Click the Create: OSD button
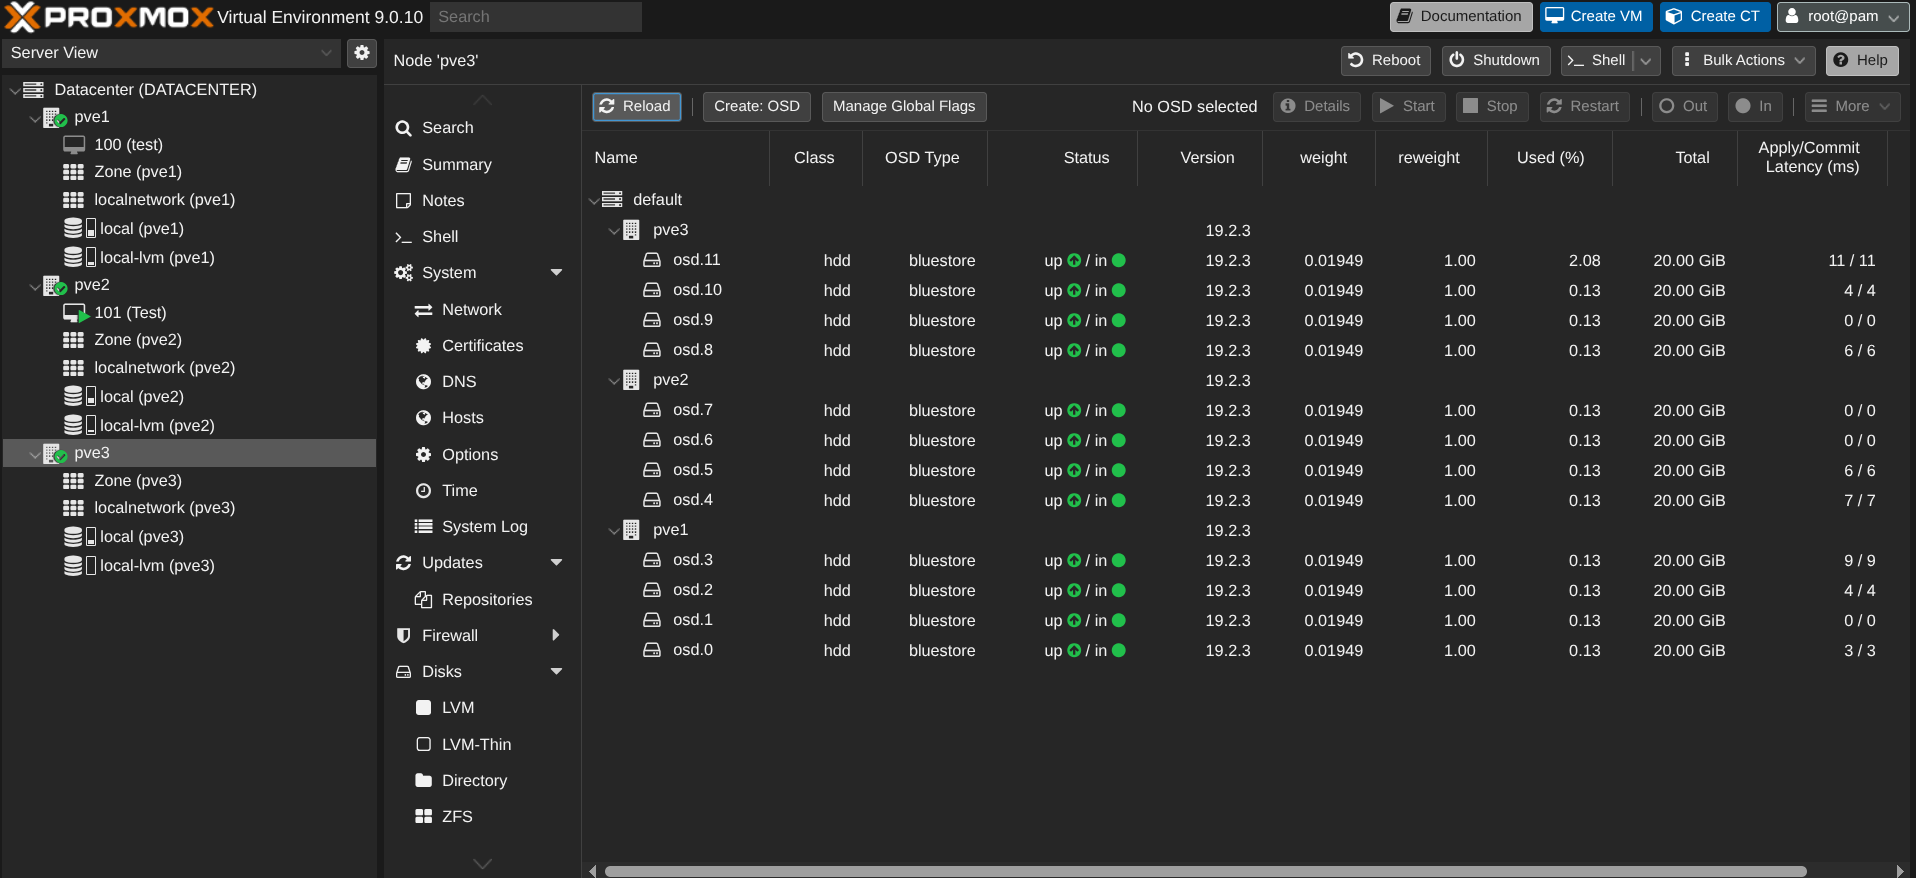The height and width of the screenshot is (878, 1916). [756, 107]
